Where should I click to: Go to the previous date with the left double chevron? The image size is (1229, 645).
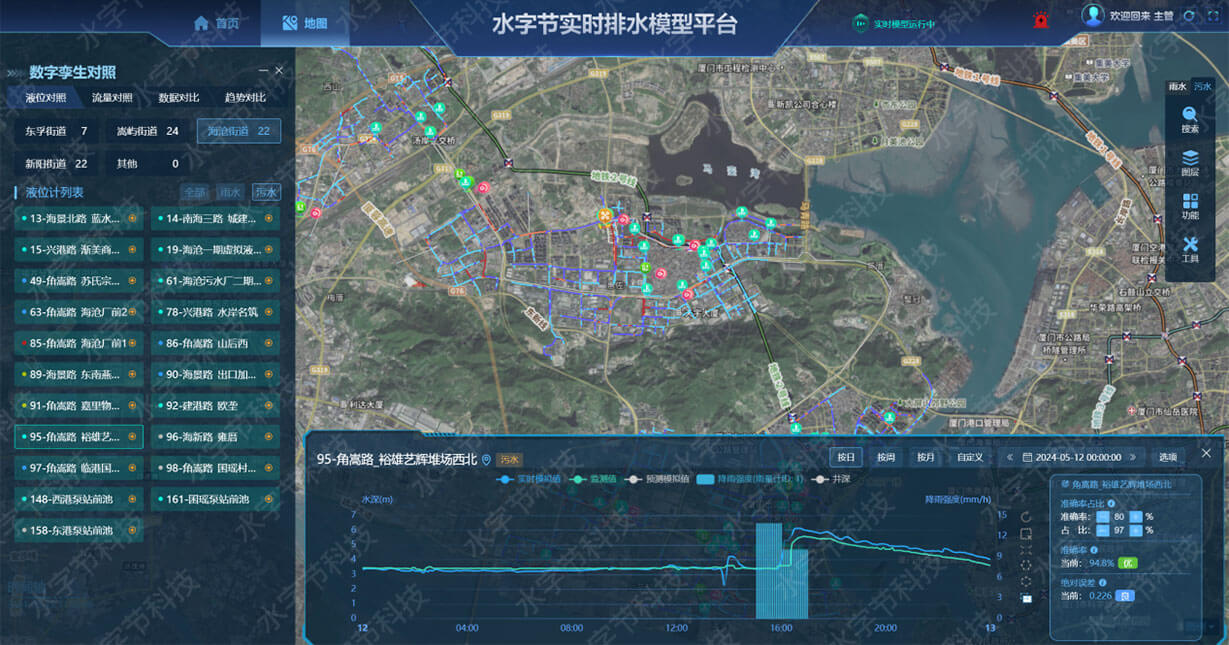(x=1009, y=457)
